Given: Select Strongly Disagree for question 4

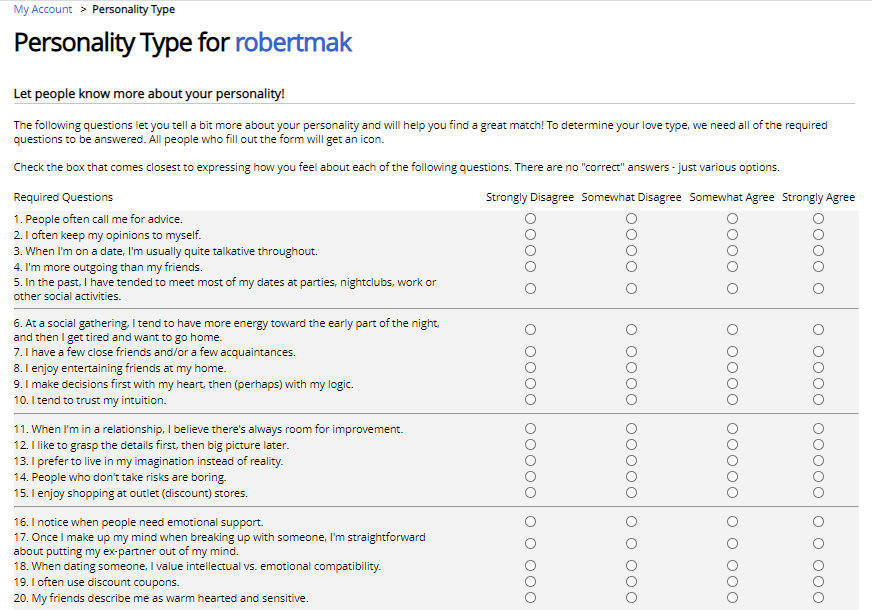Looking at the screenshot, I should tap(531, 267).
